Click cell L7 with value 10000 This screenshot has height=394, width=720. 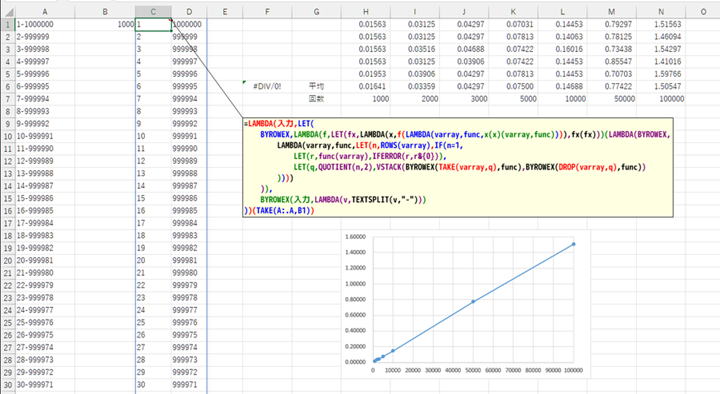(562, 99)
